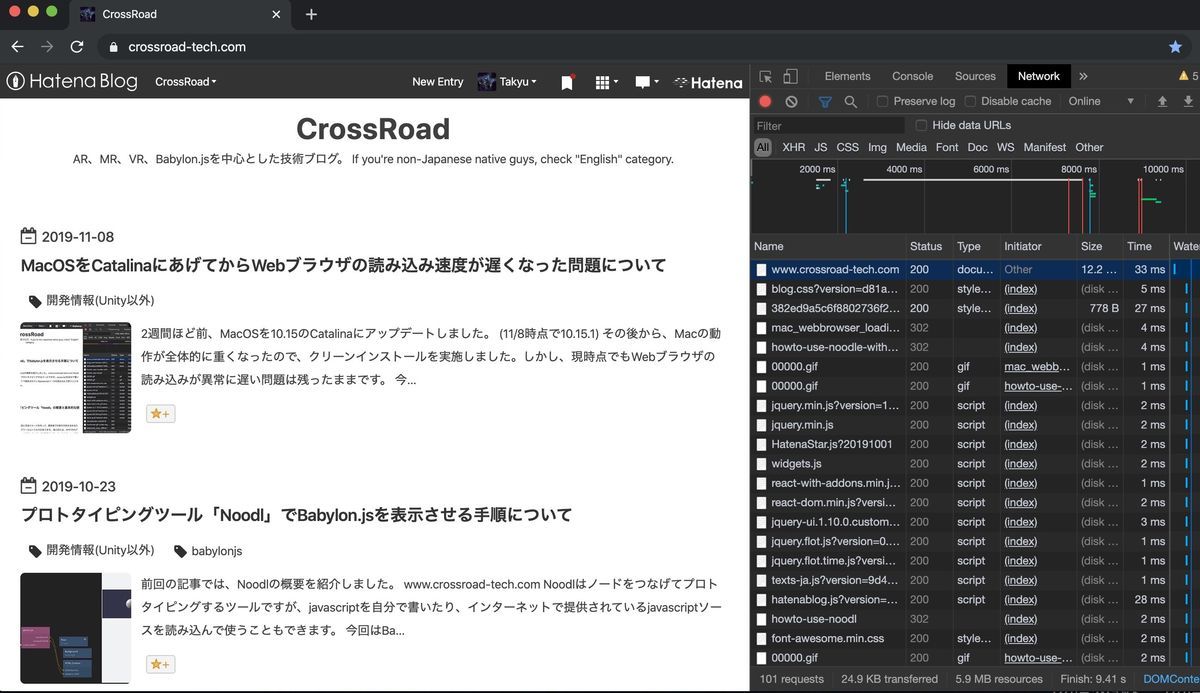1200x693 pixels.
Task: Switch to the Sources tab
Action: coord(975,76)
